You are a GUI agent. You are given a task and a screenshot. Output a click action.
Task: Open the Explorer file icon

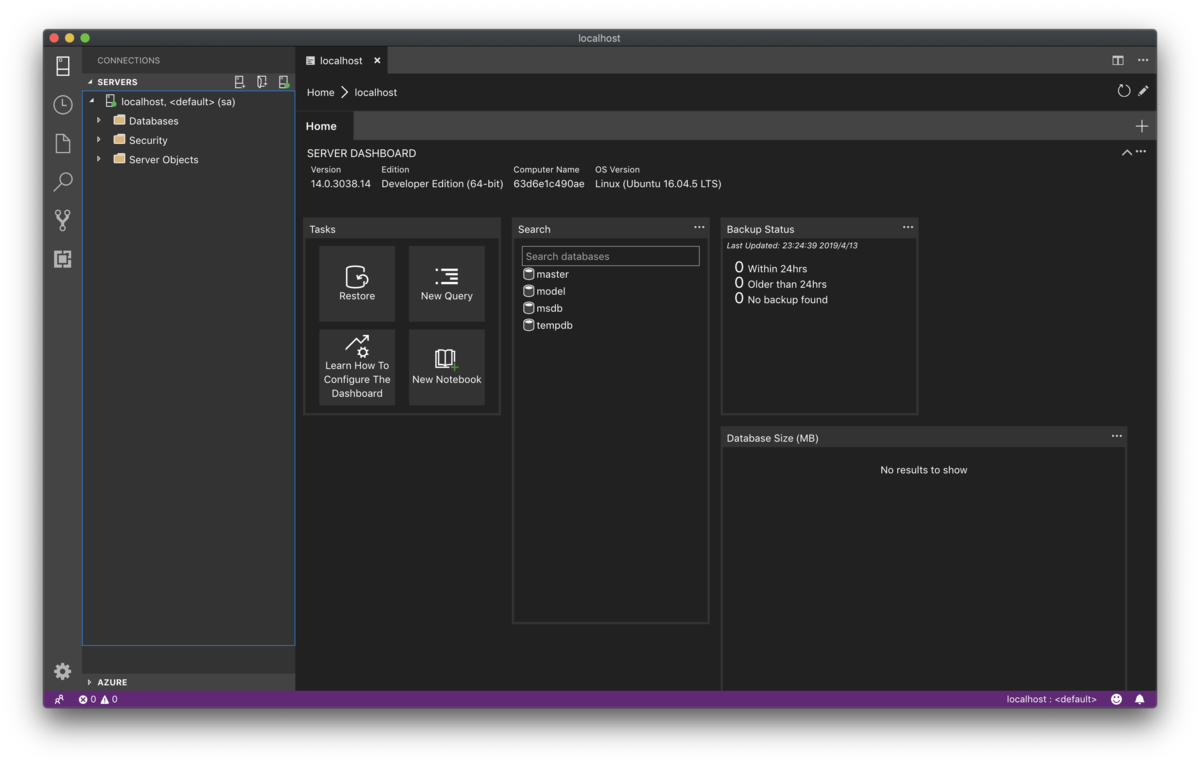tap(63, 143)
